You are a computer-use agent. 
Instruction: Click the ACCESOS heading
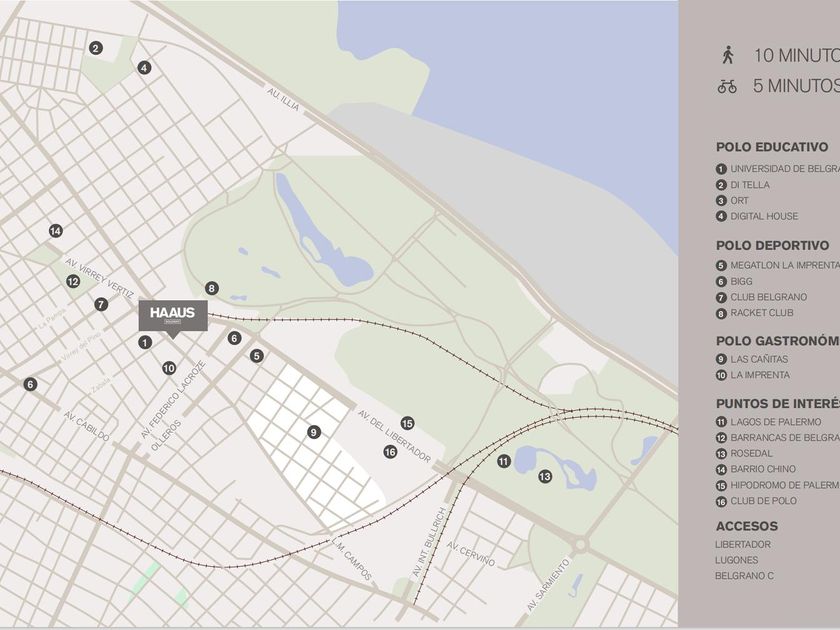[747, 526]
